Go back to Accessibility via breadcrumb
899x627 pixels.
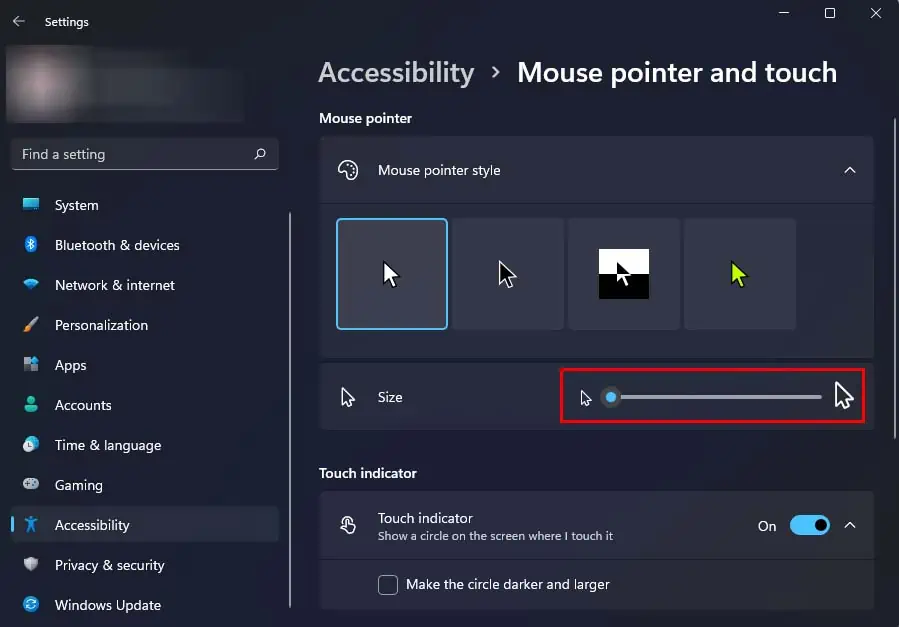pyautogui.click(x=396, y=72)
